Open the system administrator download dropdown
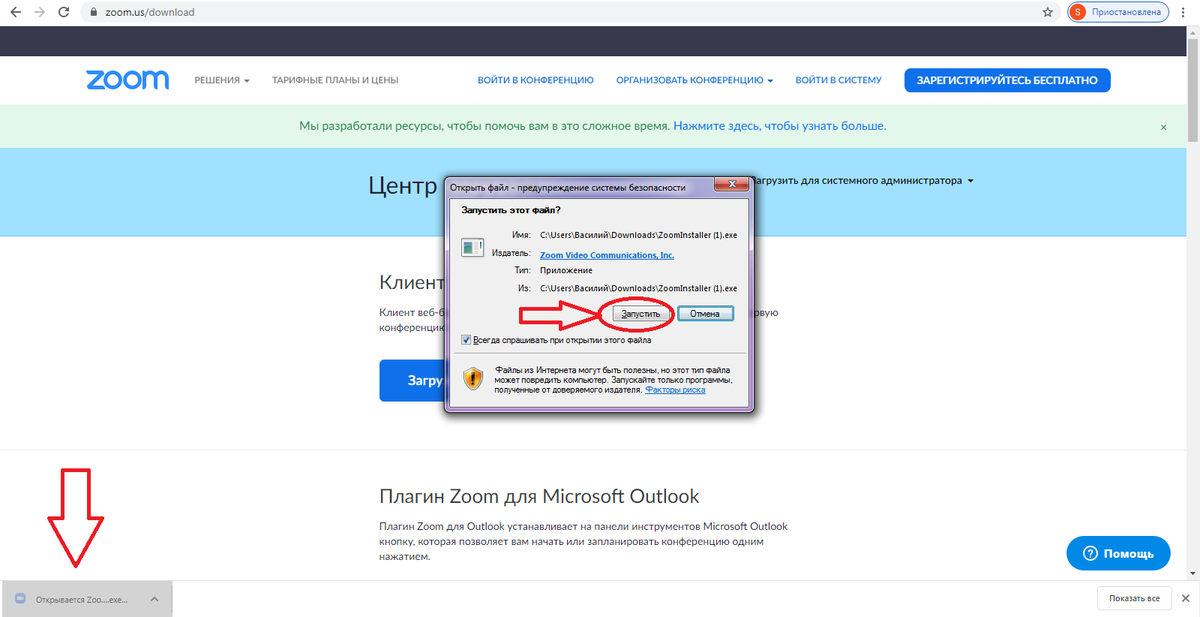 click(863, 181)
